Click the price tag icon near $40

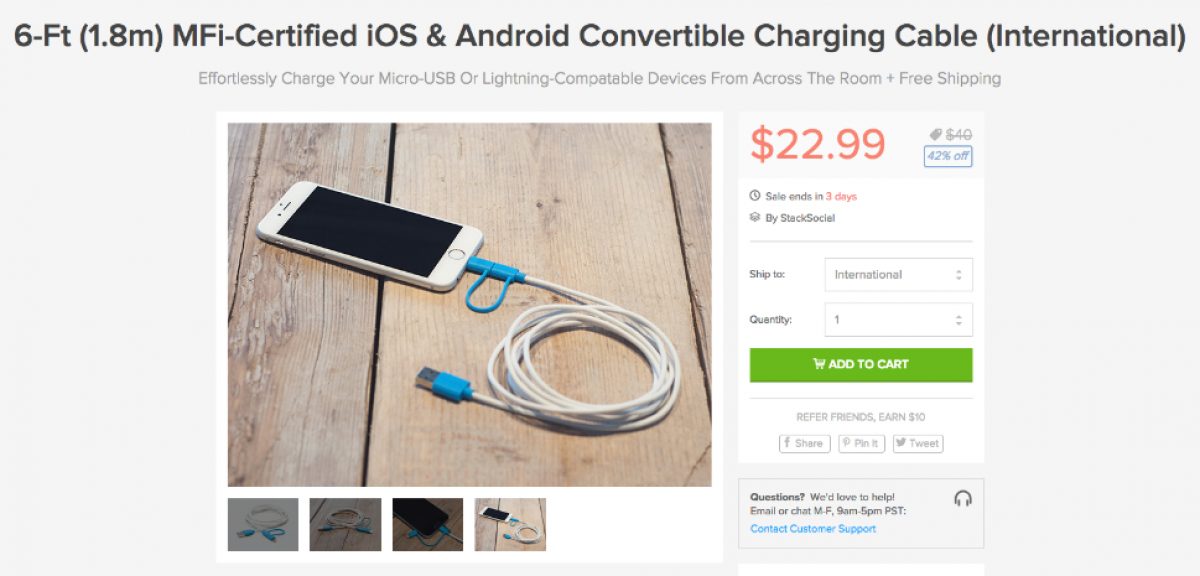tap(935, 134)
